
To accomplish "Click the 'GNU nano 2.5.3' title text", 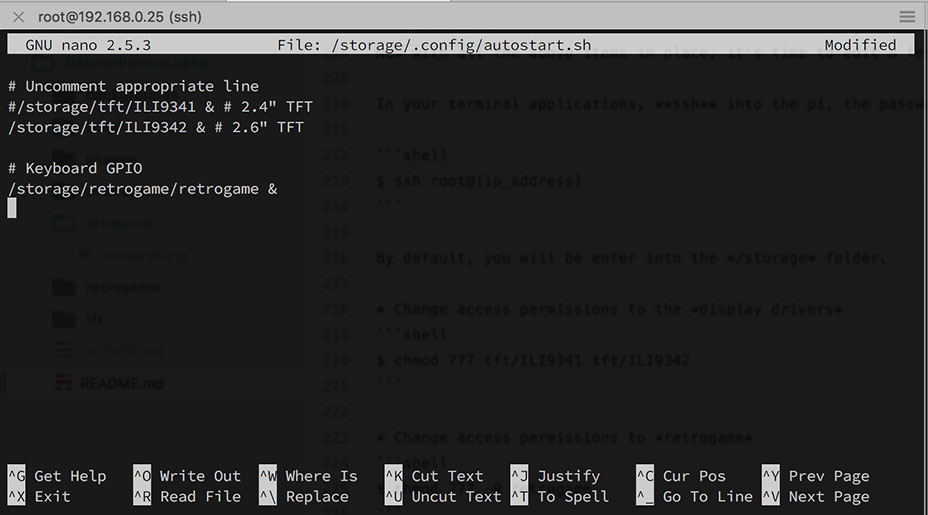I will 88,45.
